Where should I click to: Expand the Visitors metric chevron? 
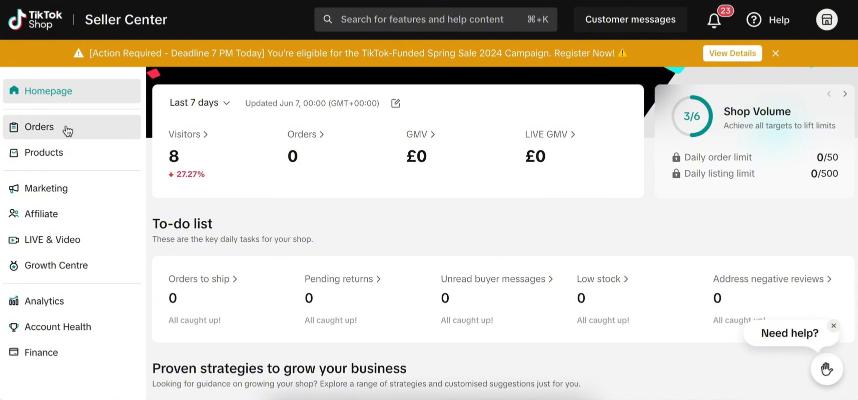point(206,134)
